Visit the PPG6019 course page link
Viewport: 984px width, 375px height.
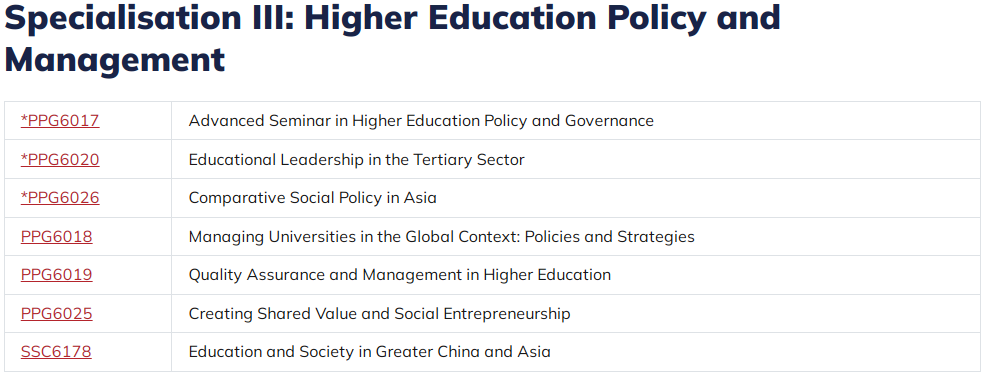(56, 275)
